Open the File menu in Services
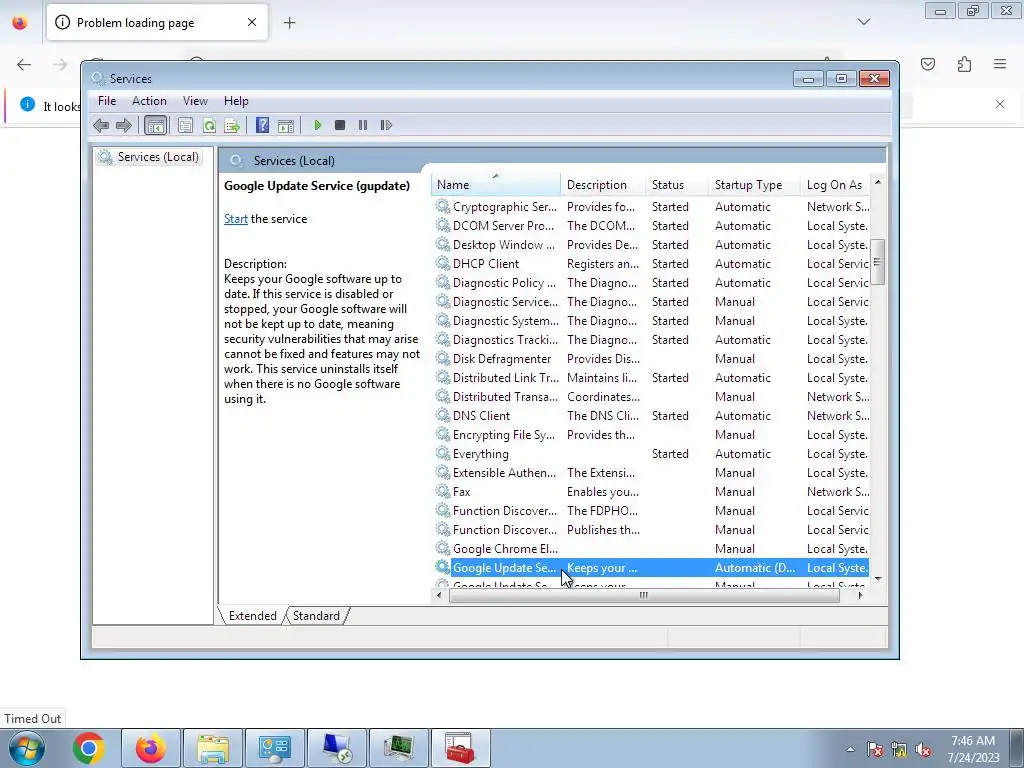 tap(106, 101)
